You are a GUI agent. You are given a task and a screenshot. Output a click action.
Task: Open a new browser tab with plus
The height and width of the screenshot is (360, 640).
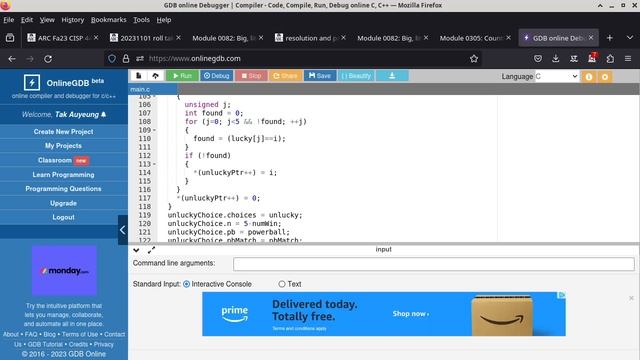609,38
